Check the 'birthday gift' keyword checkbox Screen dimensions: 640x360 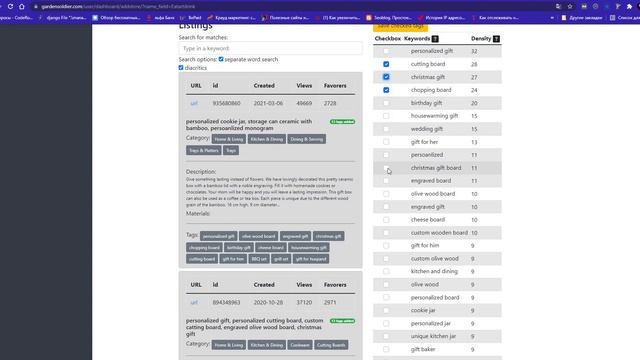(x=386, y=103)
